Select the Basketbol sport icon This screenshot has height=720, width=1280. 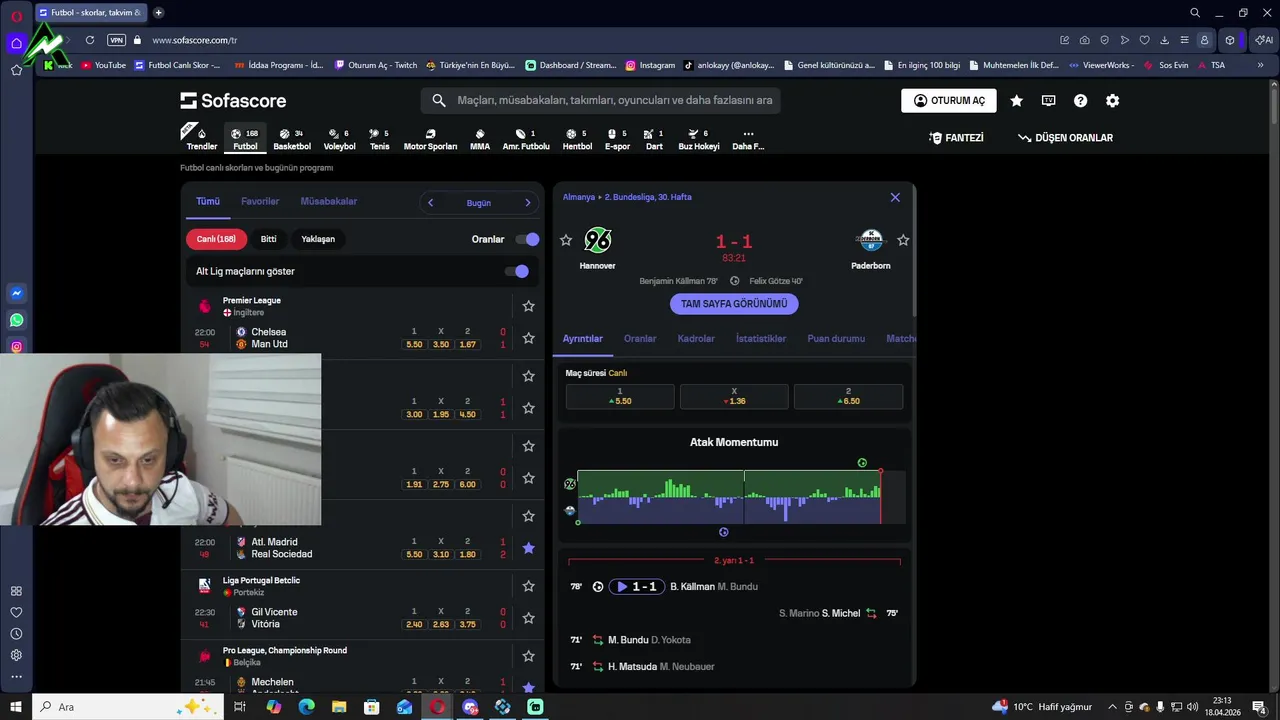pos(292,138)
